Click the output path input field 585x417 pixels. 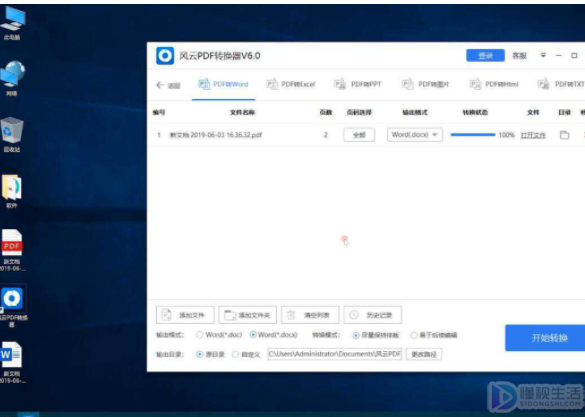pos(335,354)
